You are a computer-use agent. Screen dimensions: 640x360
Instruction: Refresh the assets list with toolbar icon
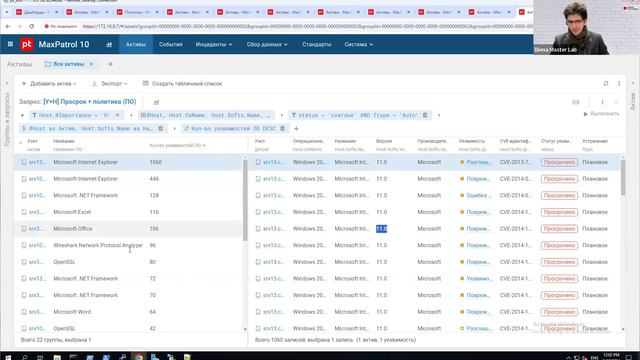pyautogui.click(x=606, y=83)
